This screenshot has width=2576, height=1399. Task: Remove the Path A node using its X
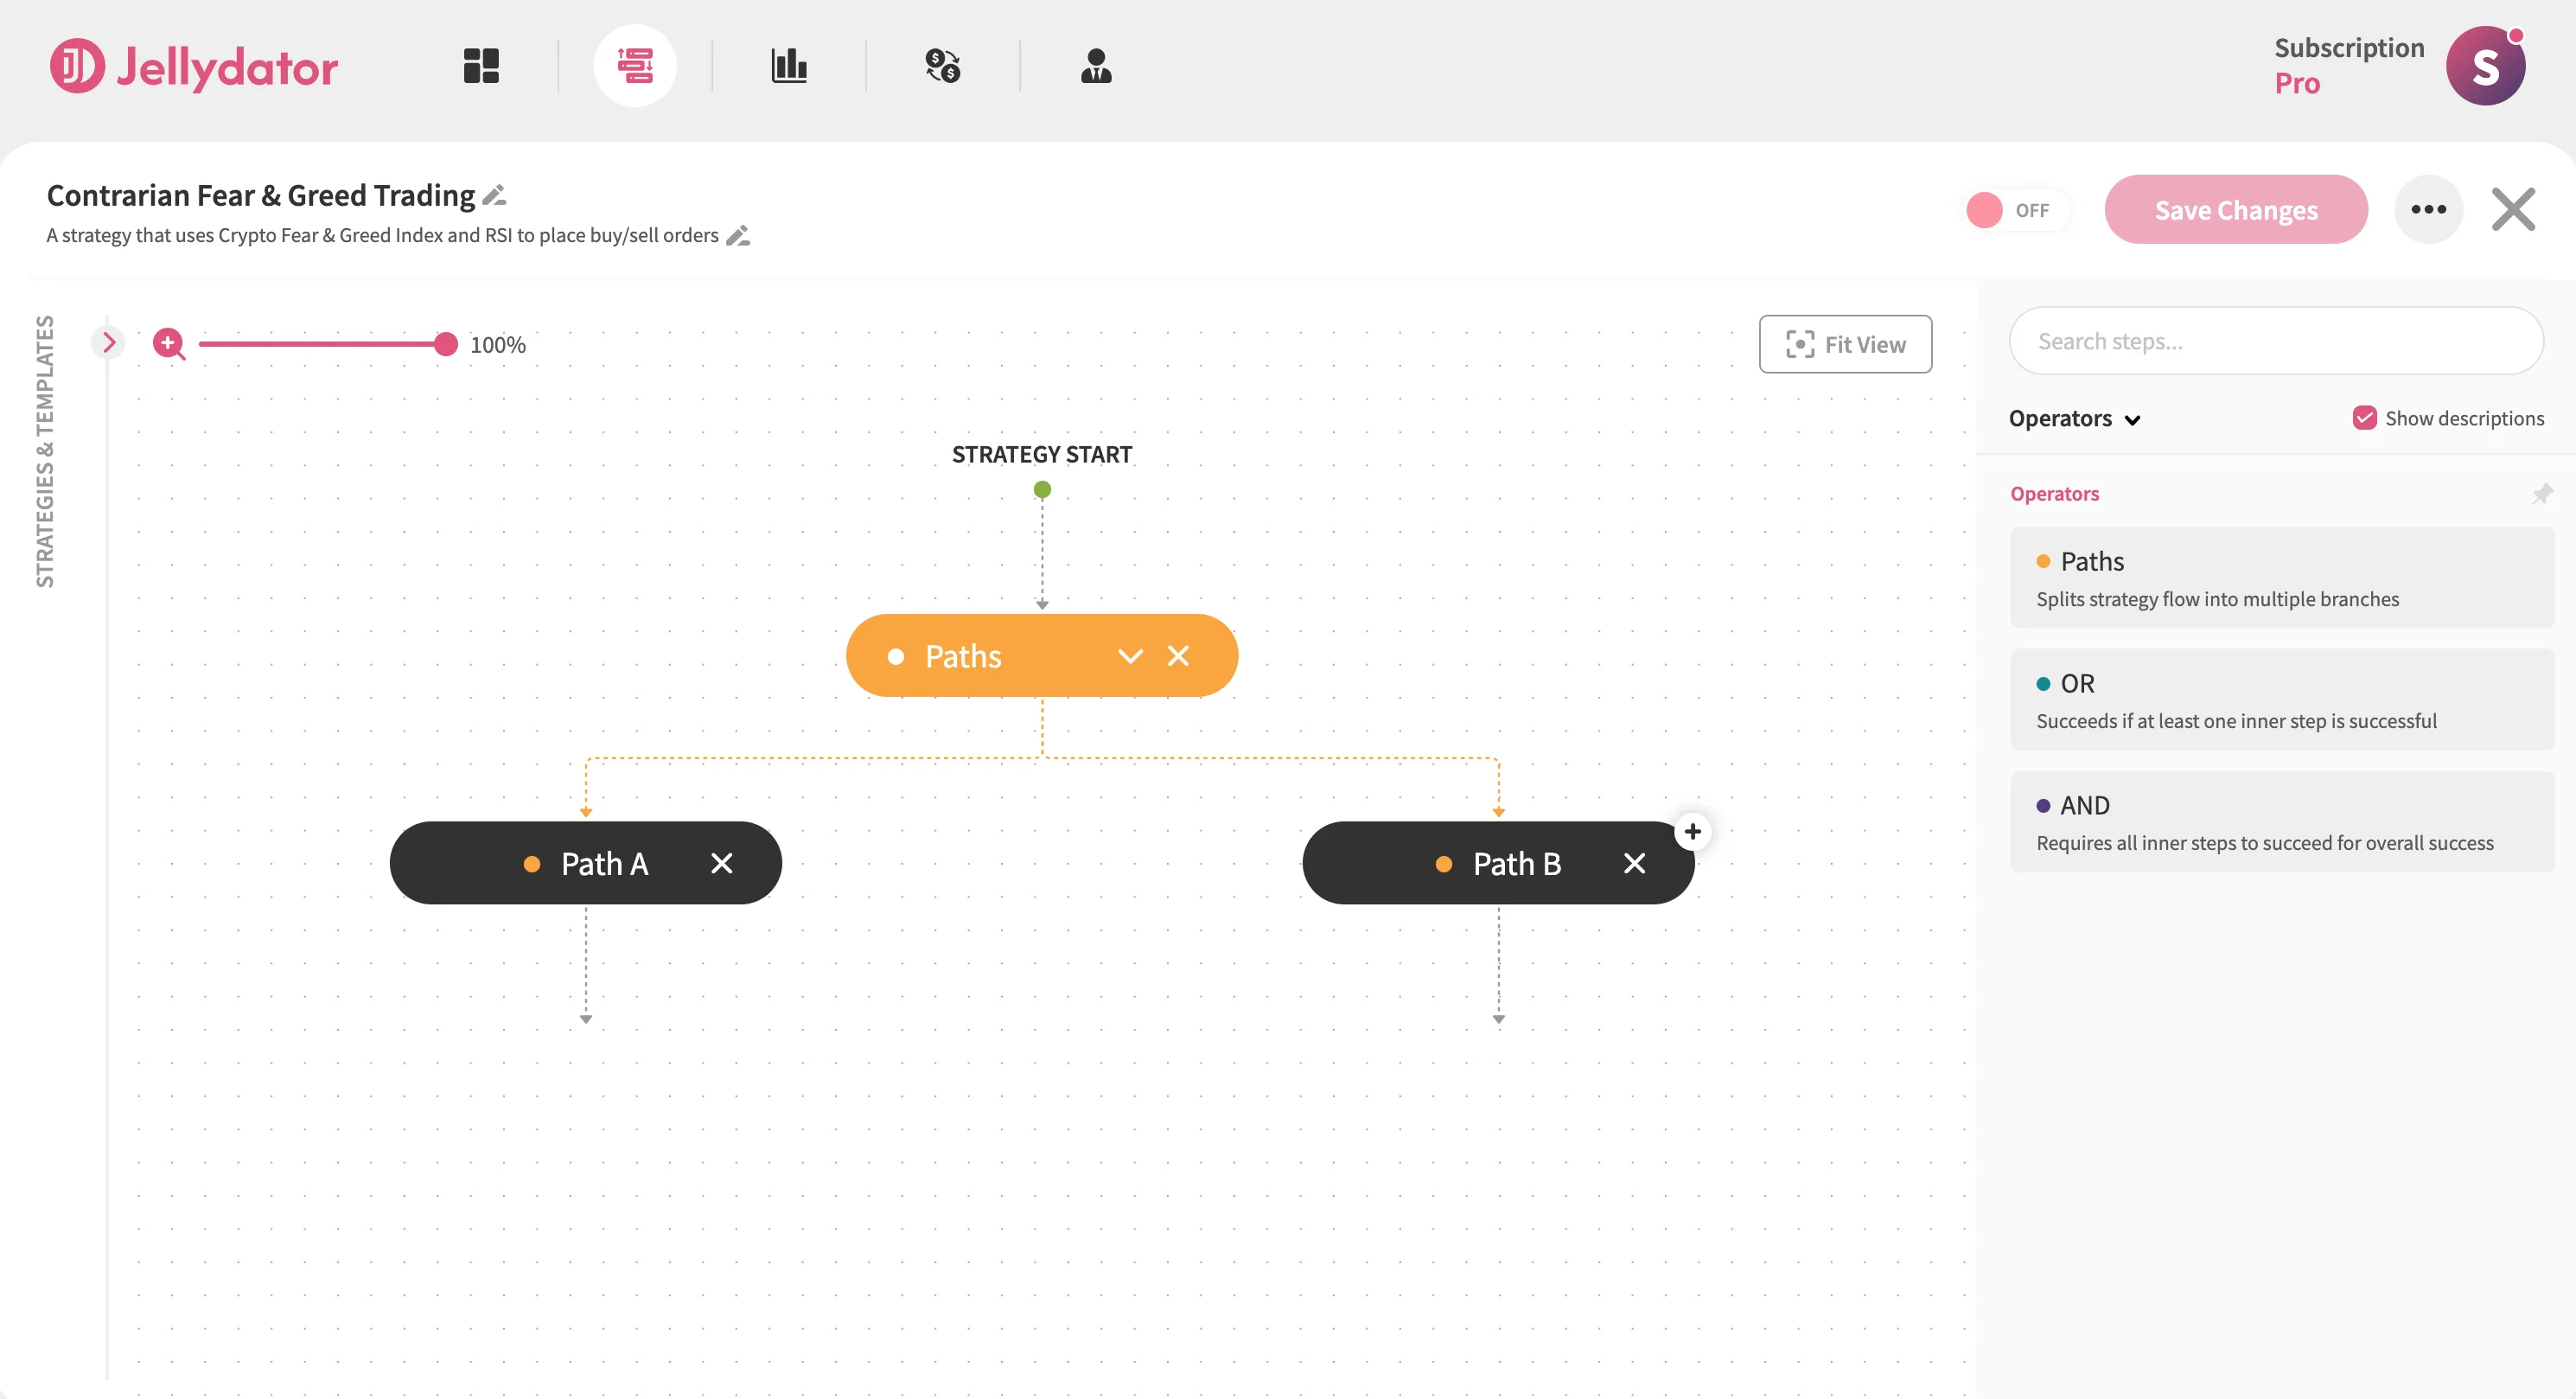[x=722, y=864]
